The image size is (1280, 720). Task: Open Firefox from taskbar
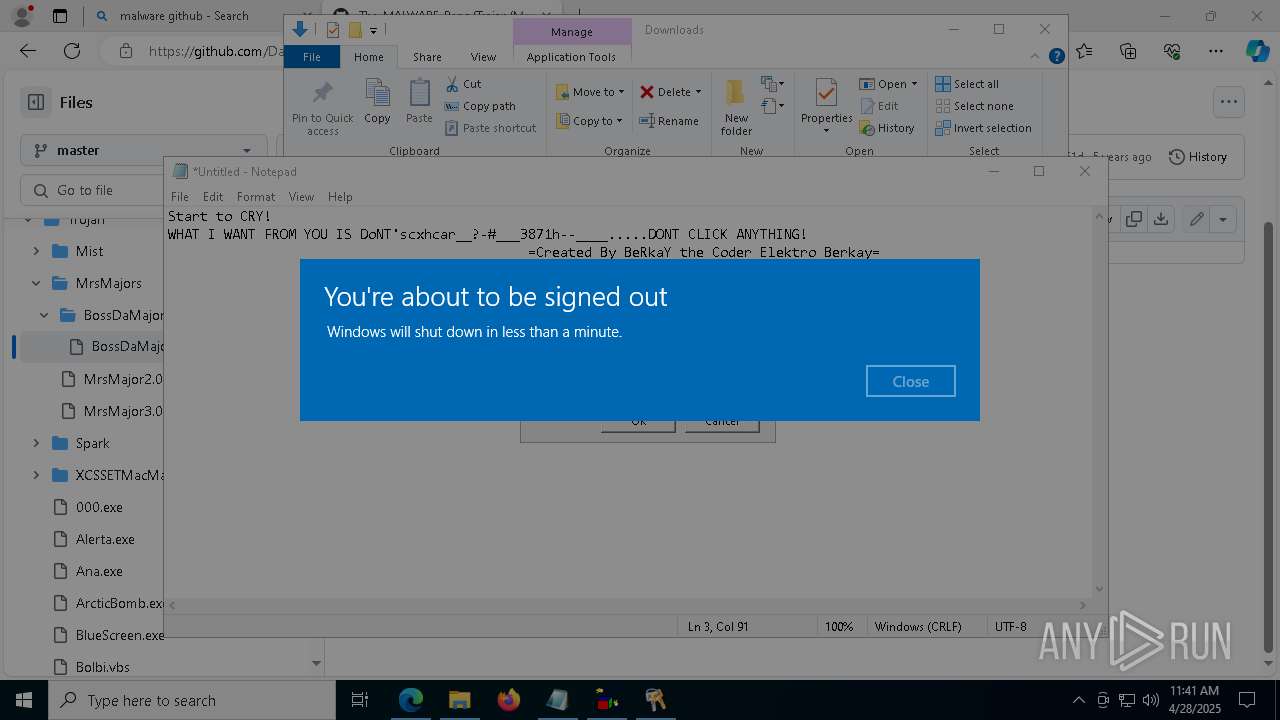(x=508, y=700)
